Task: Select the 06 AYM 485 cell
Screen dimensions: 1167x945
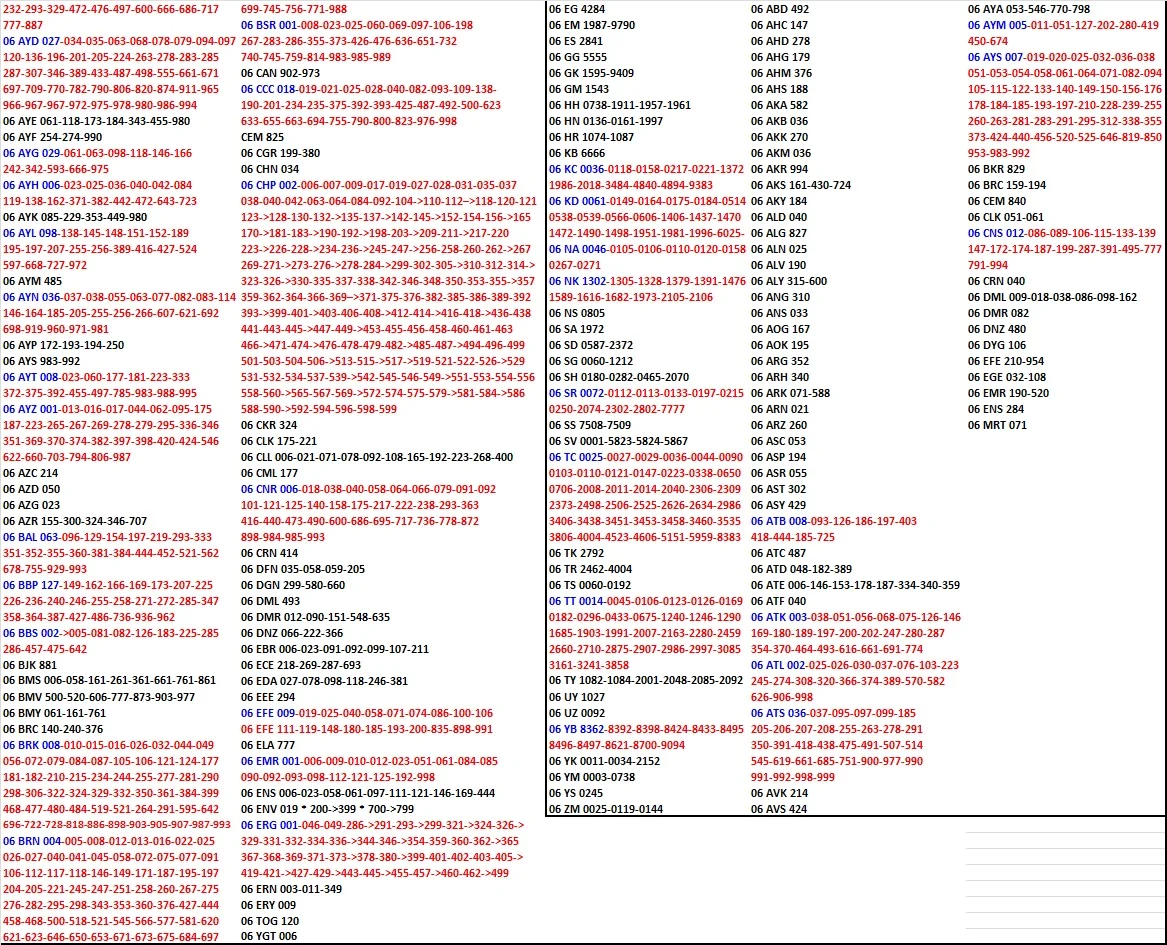Action: tap(32, 281)
